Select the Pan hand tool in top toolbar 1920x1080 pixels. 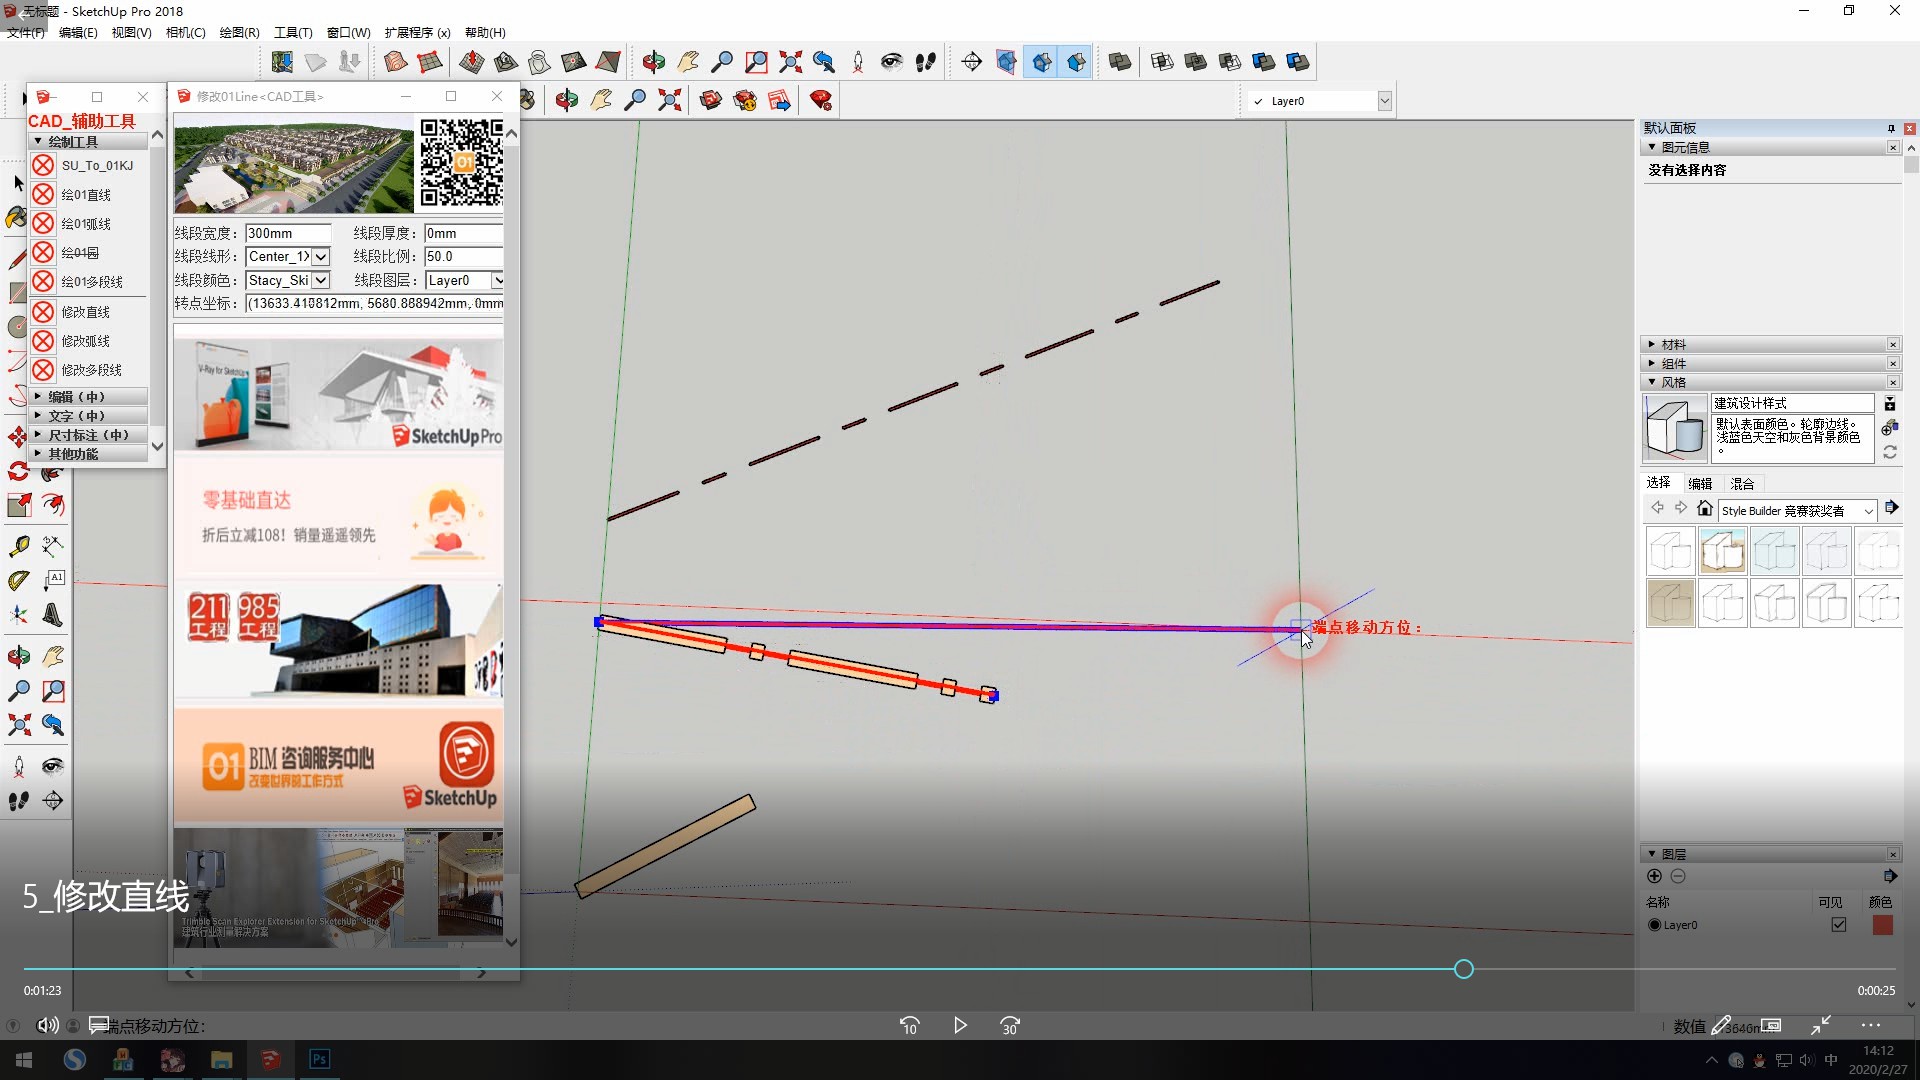688,62
